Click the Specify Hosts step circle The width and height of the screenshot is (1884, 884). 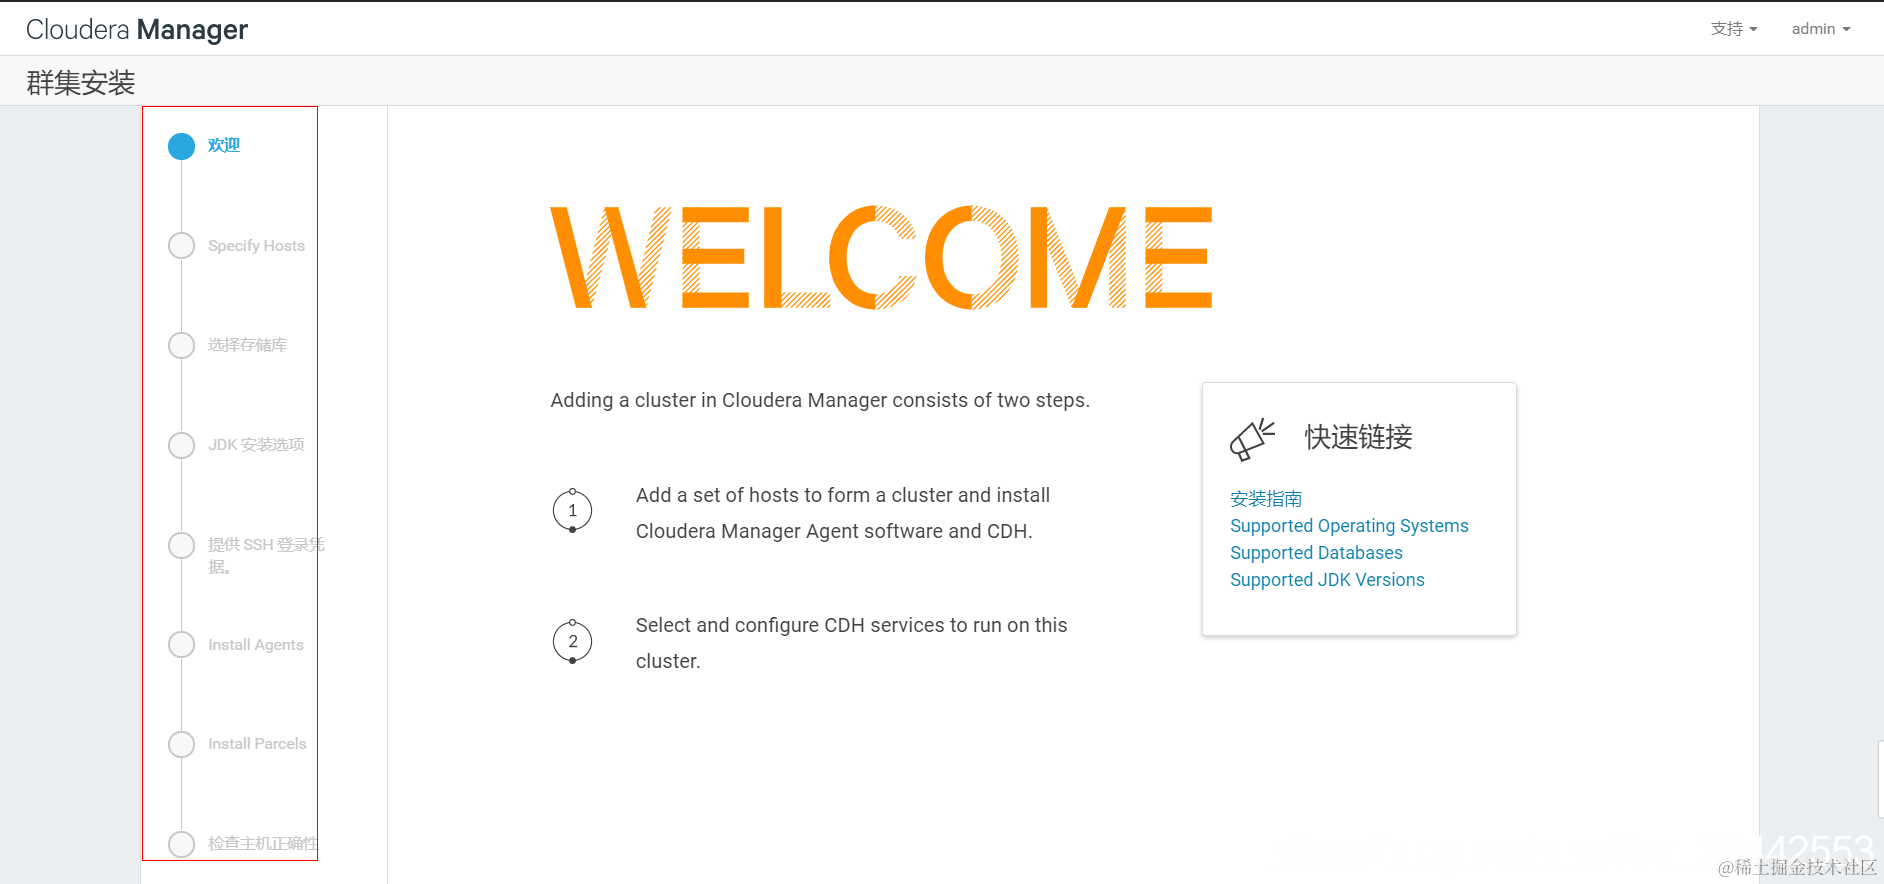tap(181, 246)
